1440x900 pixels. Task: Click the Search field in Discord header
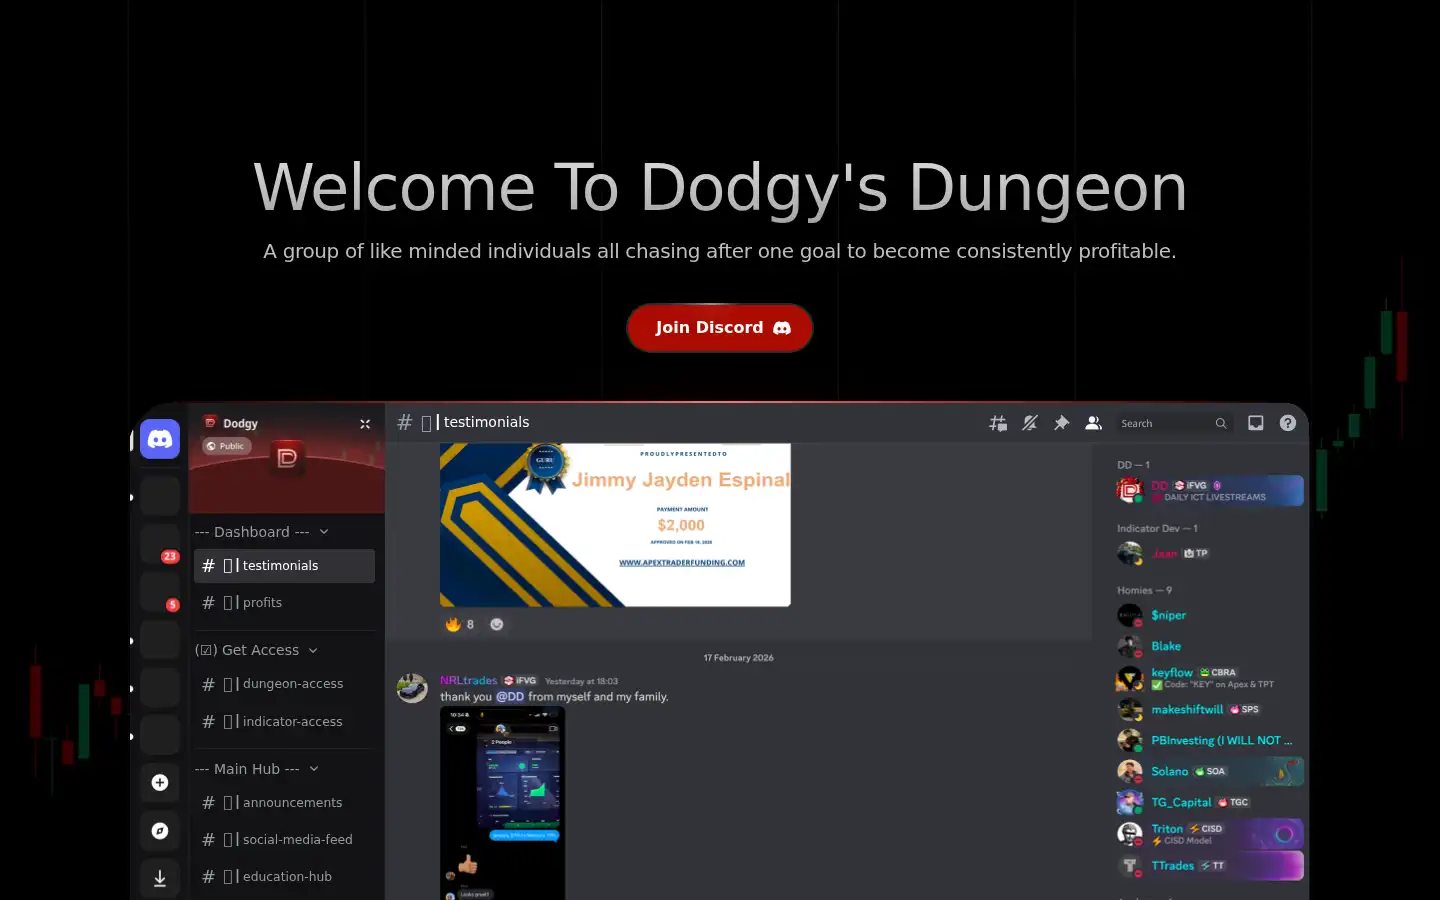click(1173, 424)
